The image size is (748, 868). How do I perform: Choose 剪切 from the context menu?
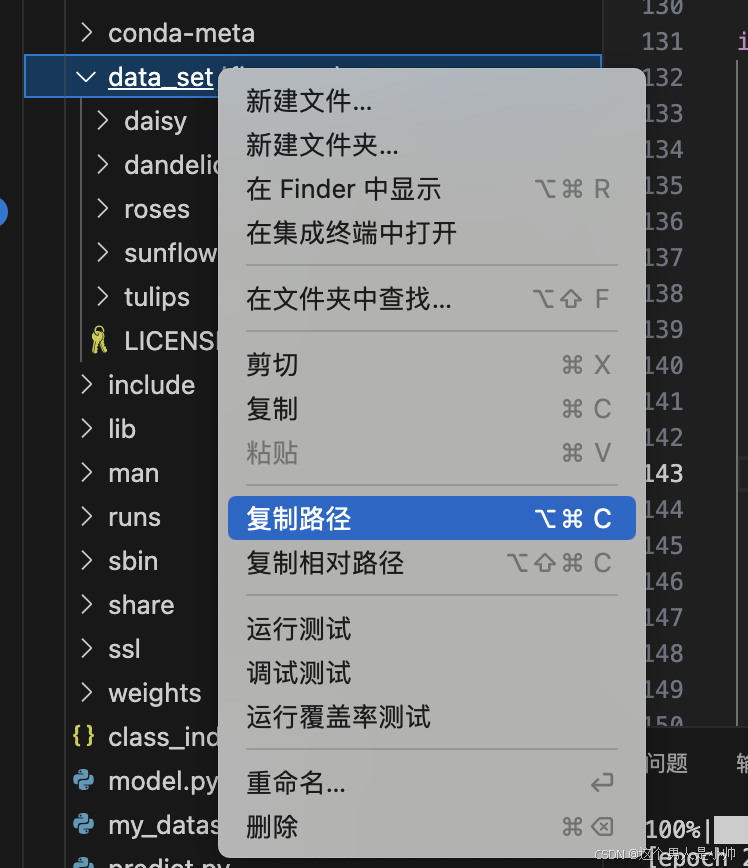click(x=271, y=365)
